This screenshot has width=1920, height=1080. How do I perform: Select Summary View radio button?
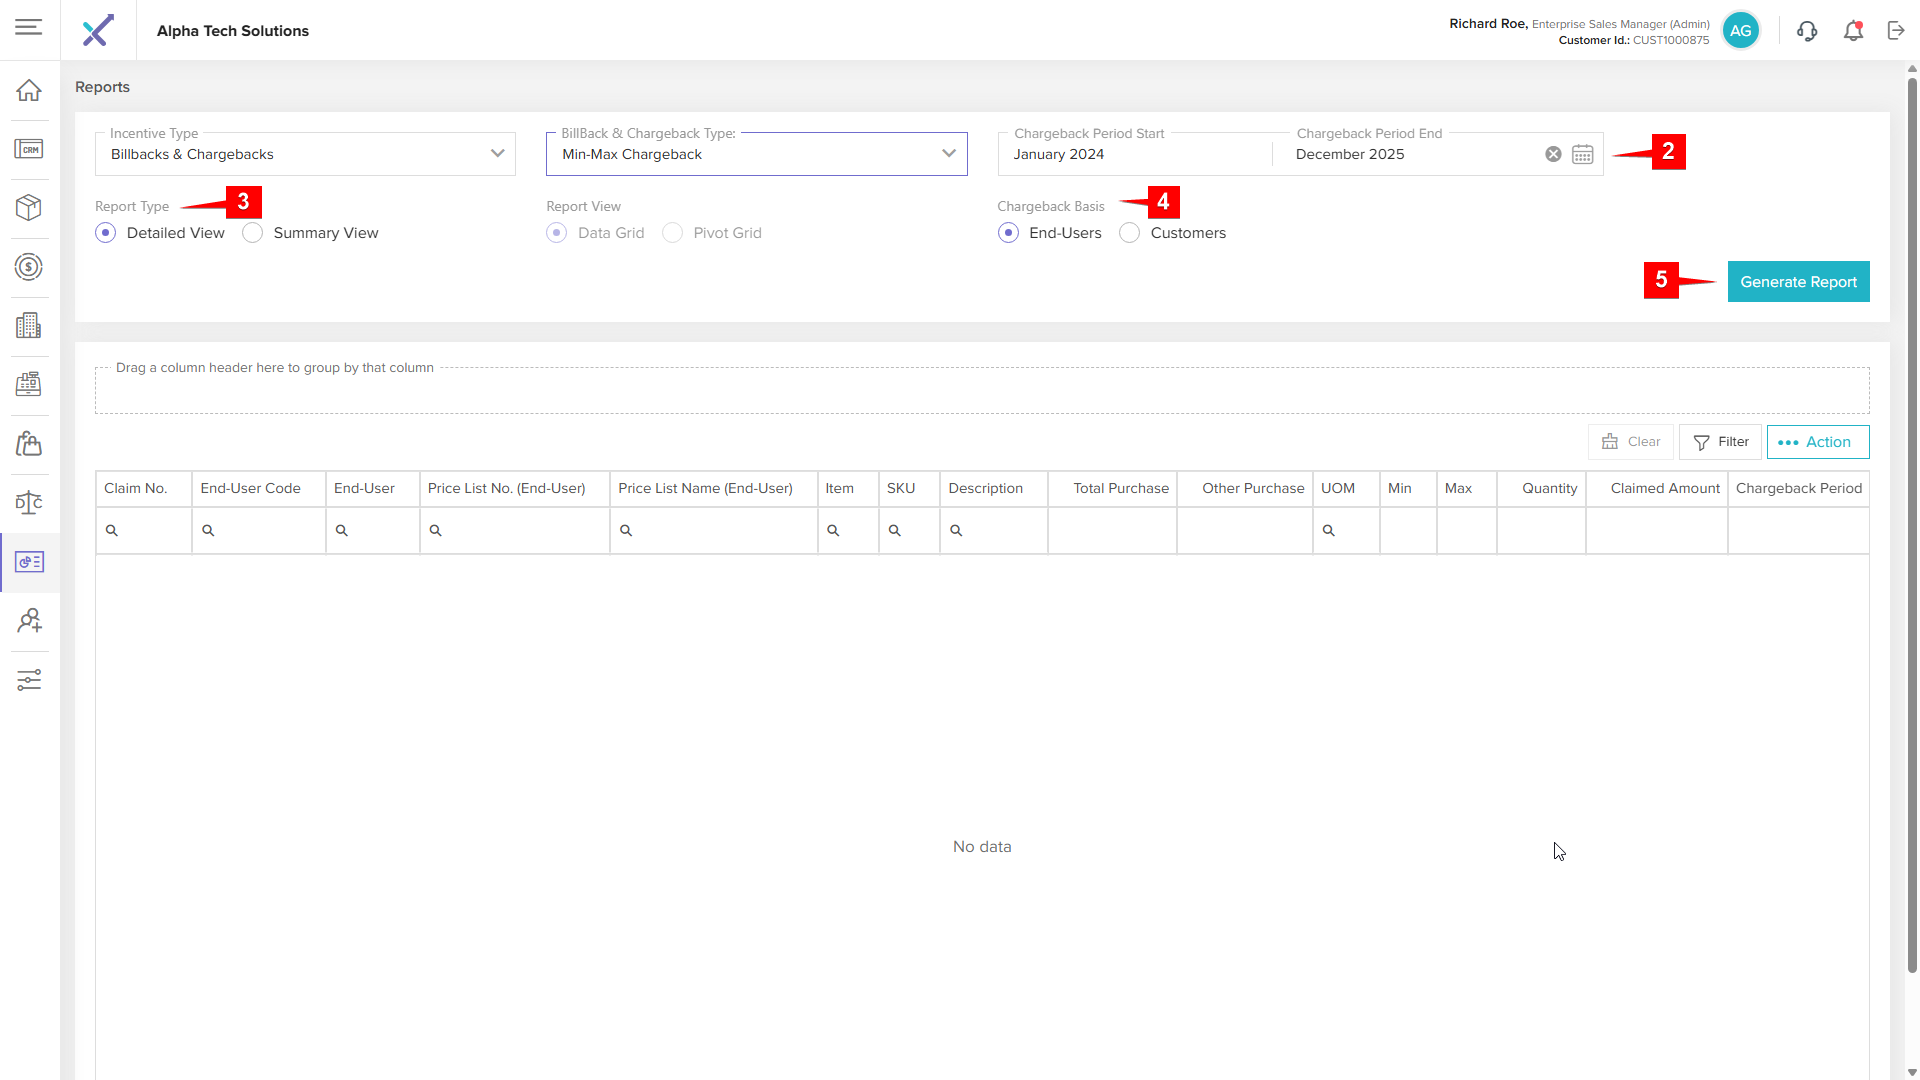pos(253,233)
